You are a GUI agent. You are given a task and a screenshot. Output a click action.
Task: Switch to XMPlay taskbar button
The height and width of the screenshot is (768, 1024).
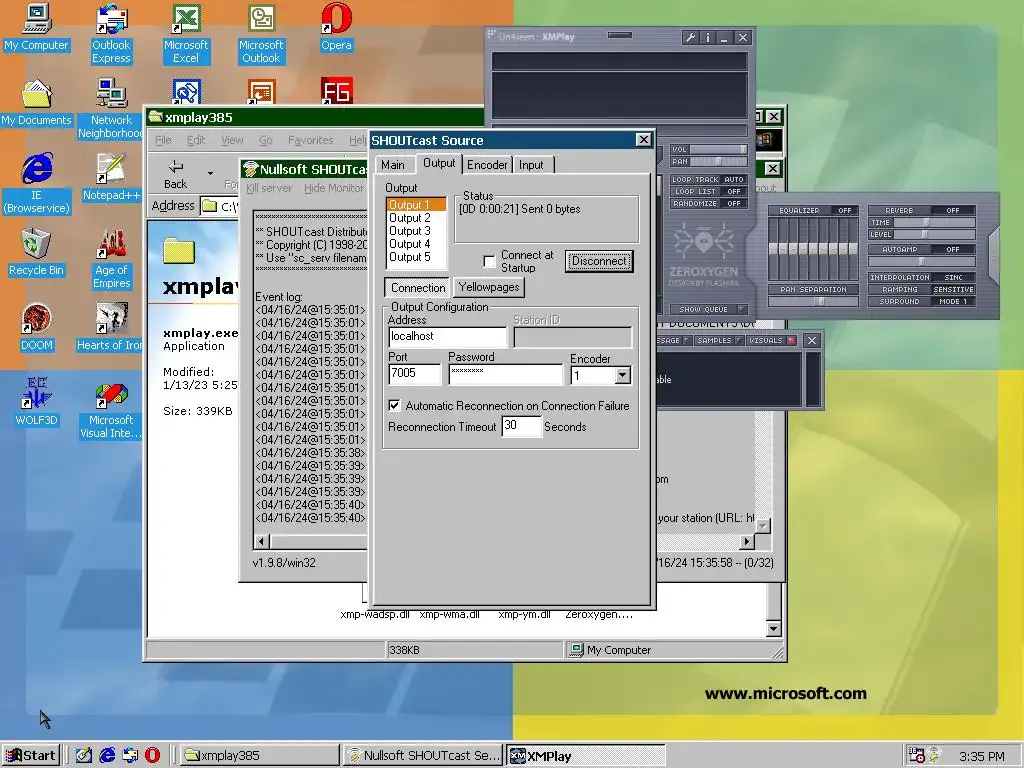point(586,756)
